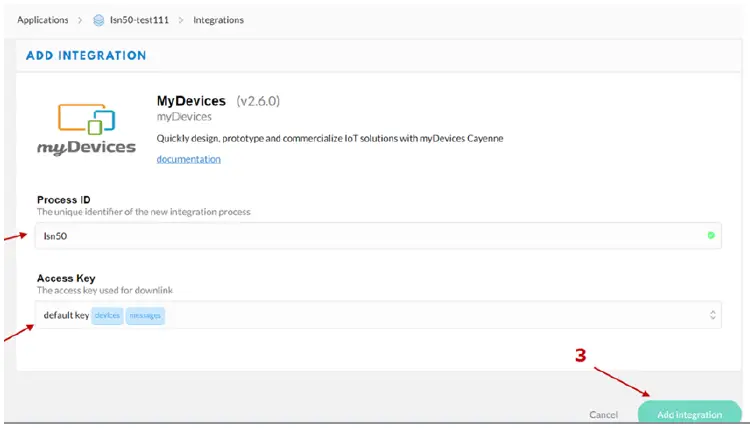Click the first breadcrumb chevron after Applications
This screenshot has height=433, width=750.
(79, 20)
